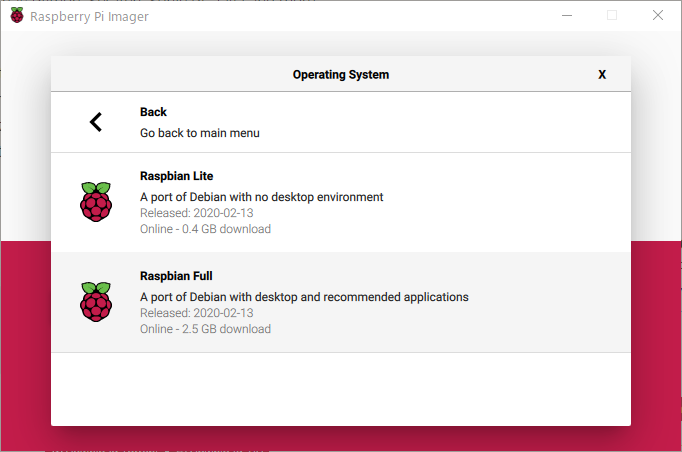Image resolution: width=682 pixels, height=452 pixels.
Task: Minimize the Raspberry Pi Imager window
Action: [x=567, y=16]
